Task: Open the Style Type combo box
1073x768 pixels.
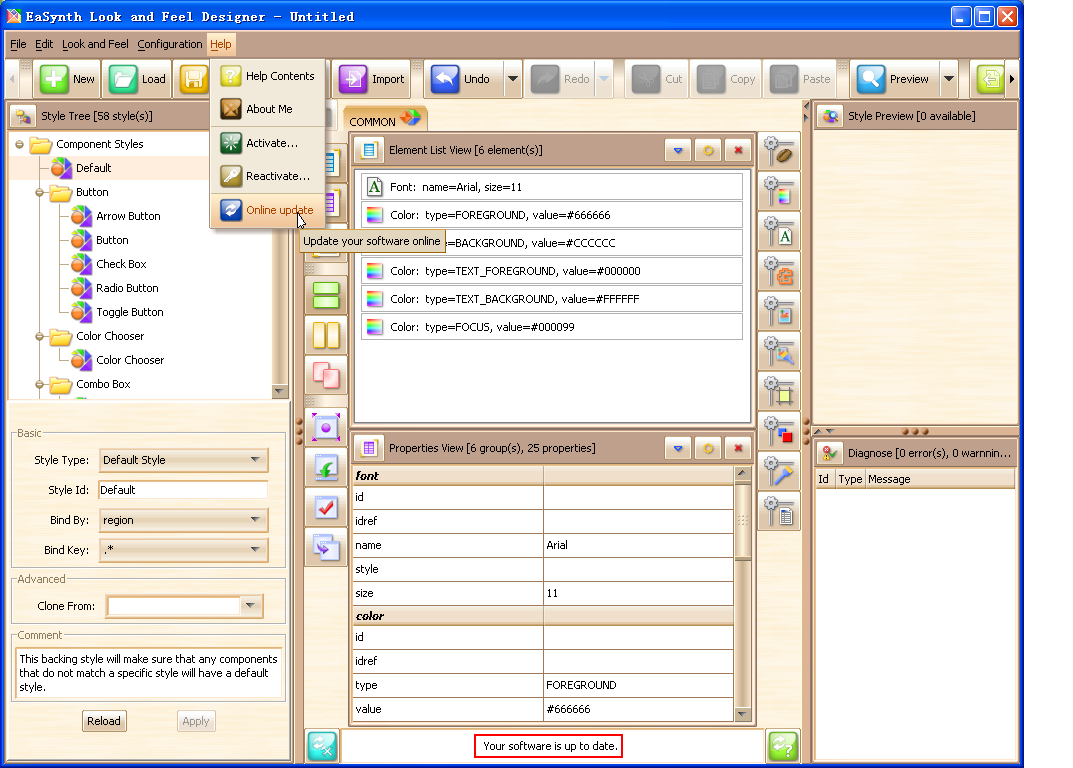Action: [183, 460]
